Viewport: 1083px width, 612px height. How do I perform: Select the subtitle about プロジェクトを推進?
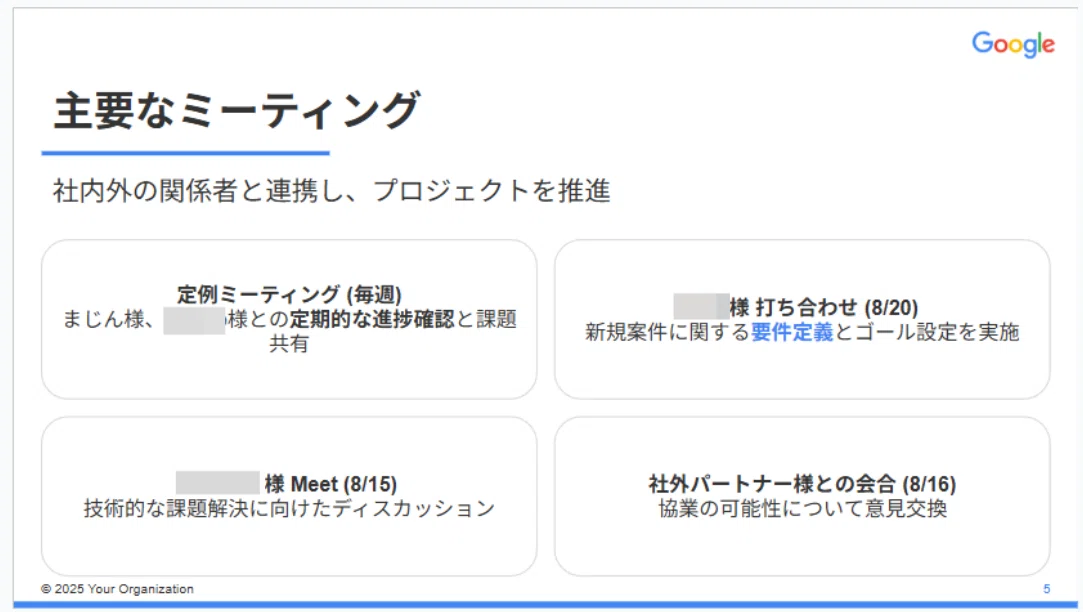[332, 191]
